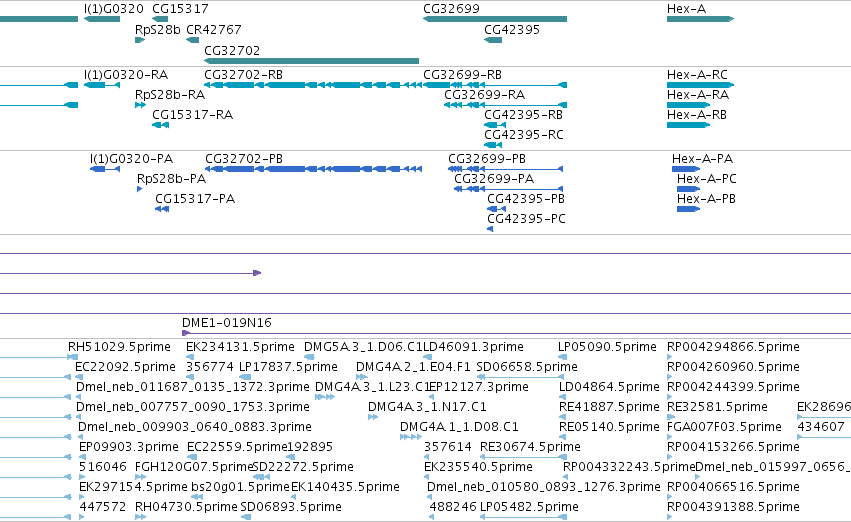851x522 pixels.
Task: Click EST LP05090.5prime
Action: coord(607,347)
